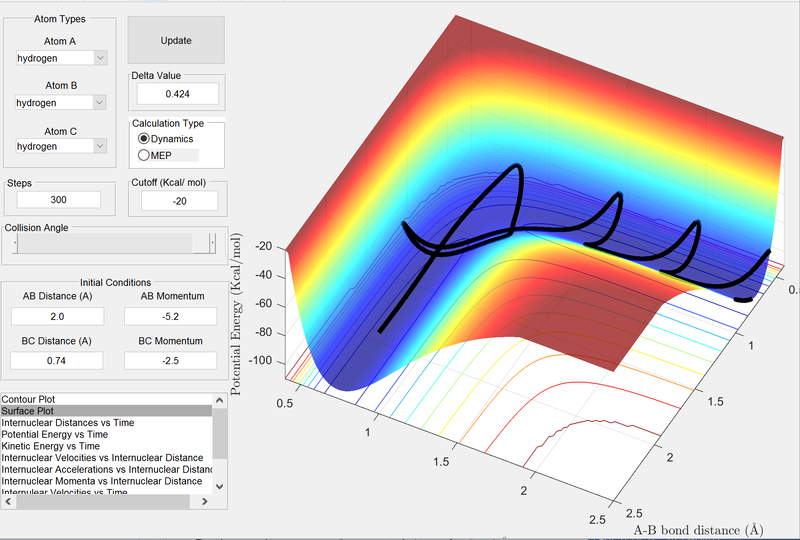This screenshot has height=540, width=800.
Task: Click the Collision Angle slider right arrow
Action: (x=213, y=243)
